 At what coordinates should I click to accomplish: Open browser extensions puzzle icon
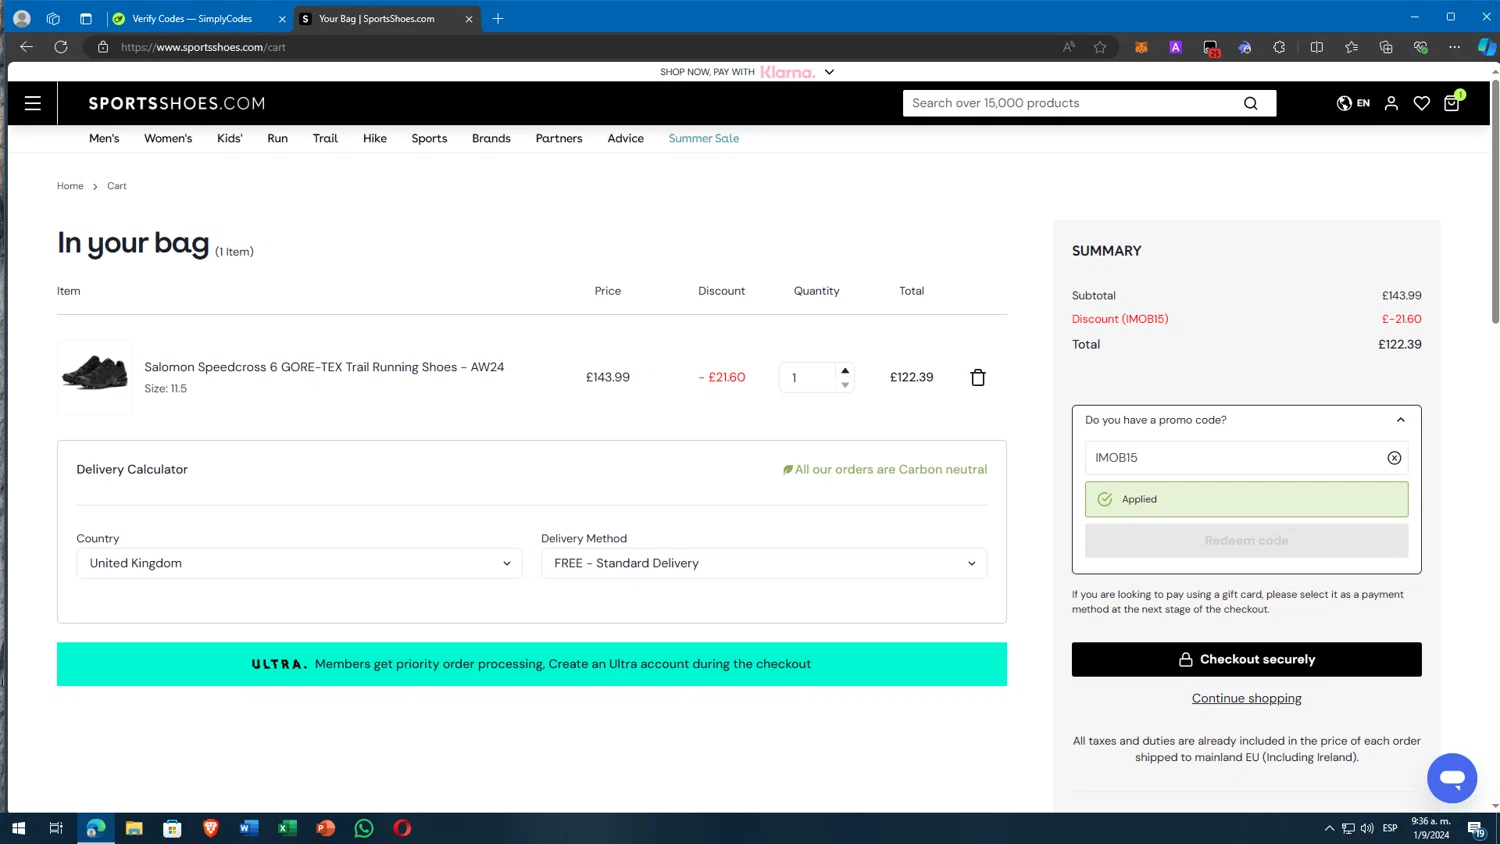coord(1279,47)
